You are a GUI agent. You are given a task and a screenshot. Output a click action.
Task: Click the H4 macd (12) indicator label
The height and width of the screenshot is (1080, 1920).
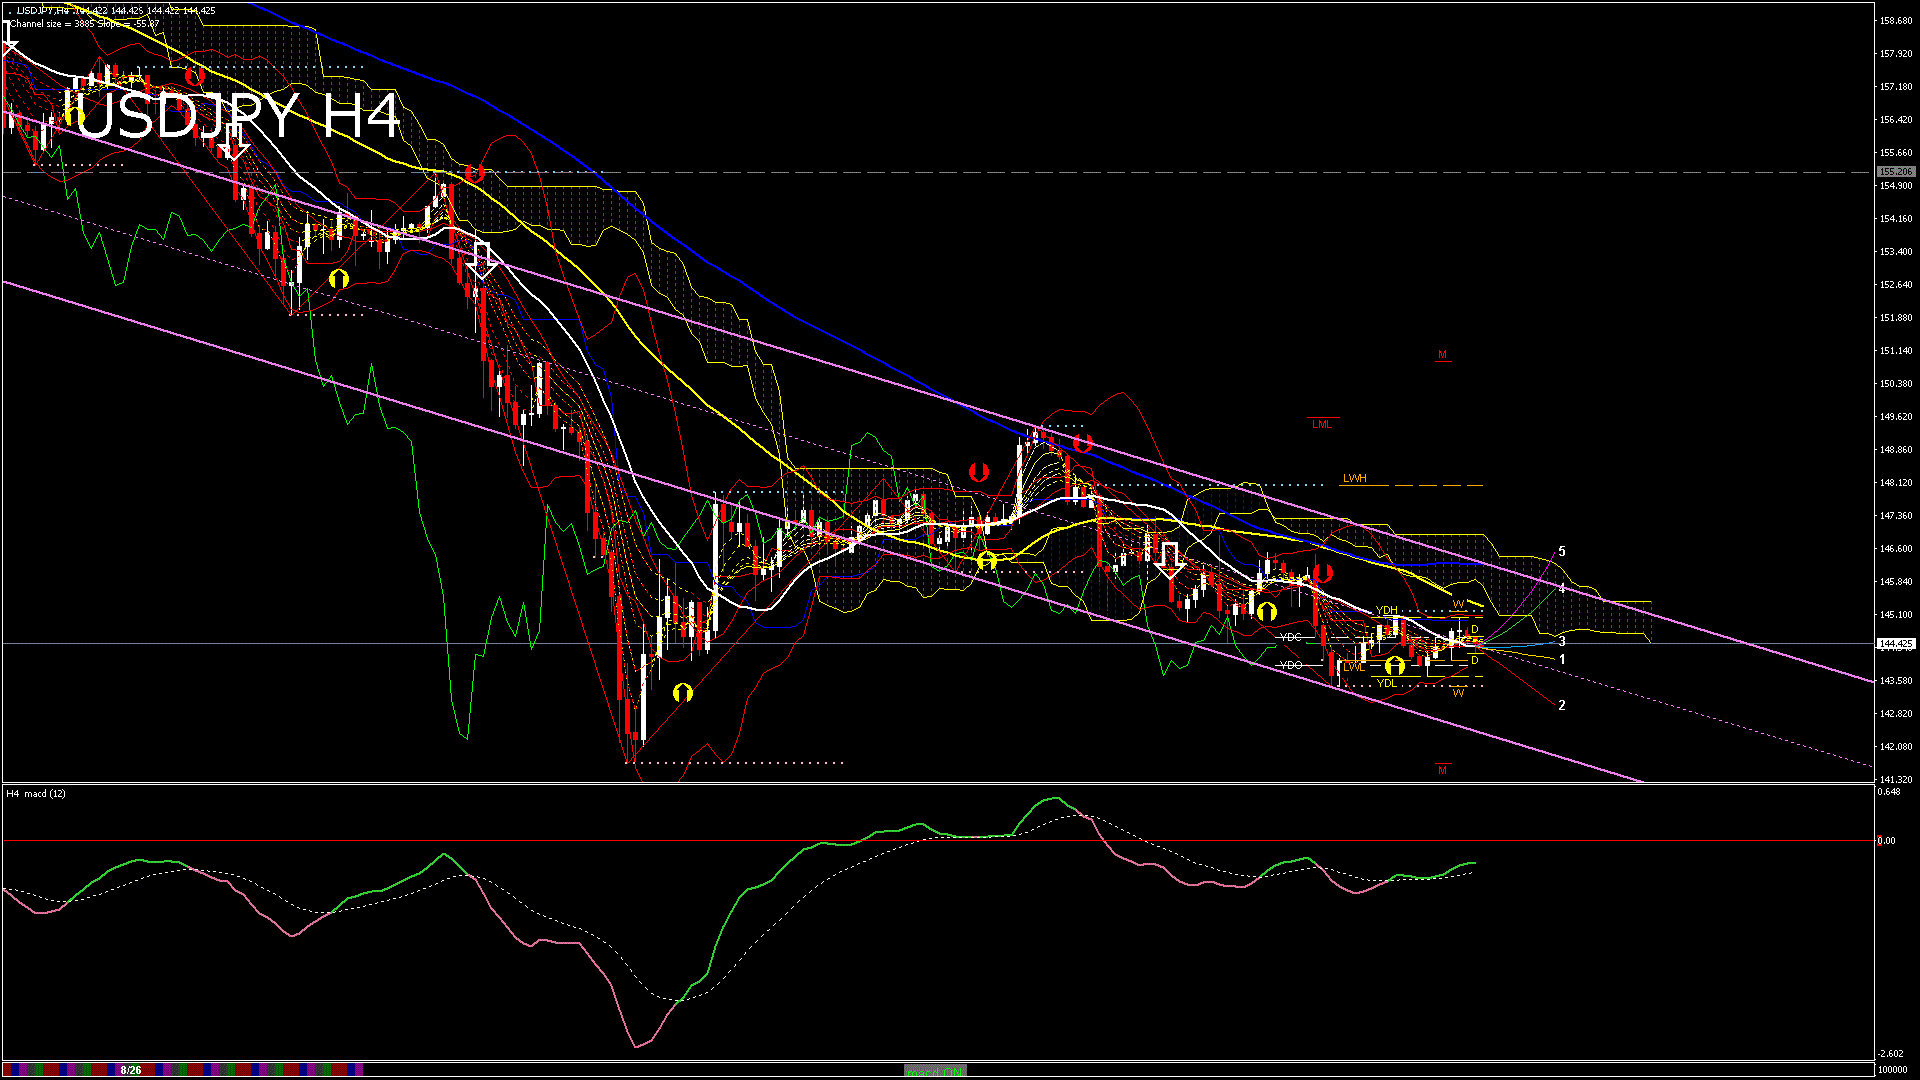pos(36,793)
